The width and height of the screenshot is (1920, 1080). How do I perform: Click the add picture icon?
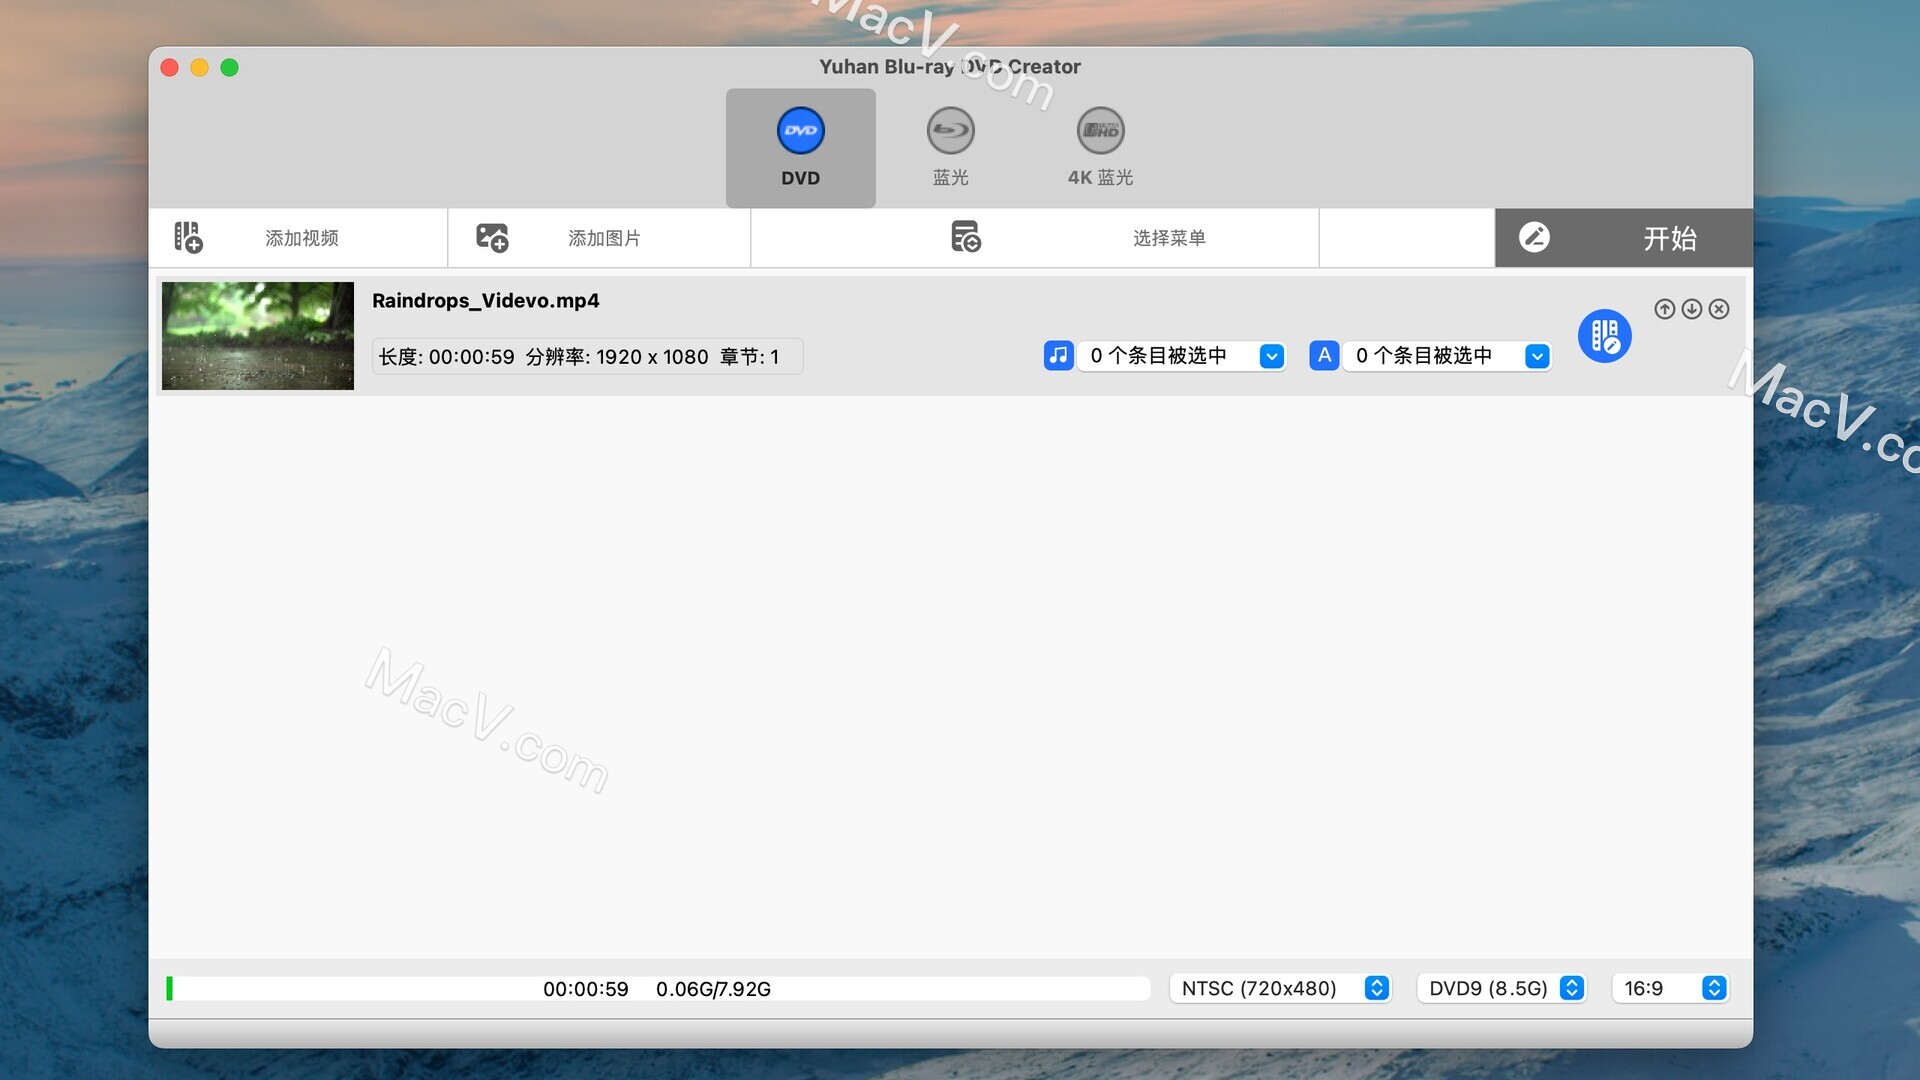[x=491, y=238]
